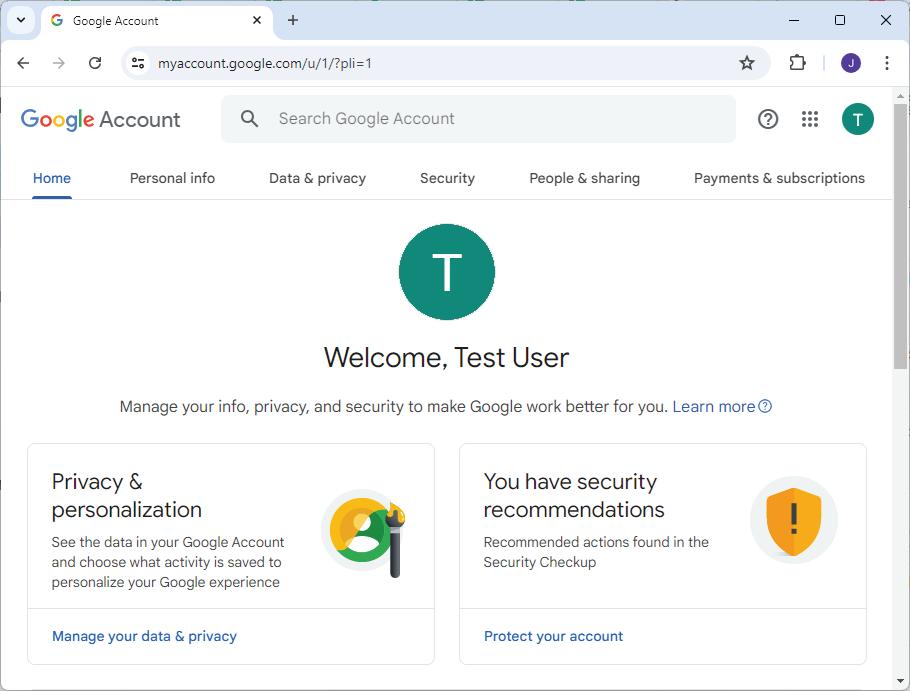
Task: Switch to the Personal info tab
Action: [x=172, y=178]
